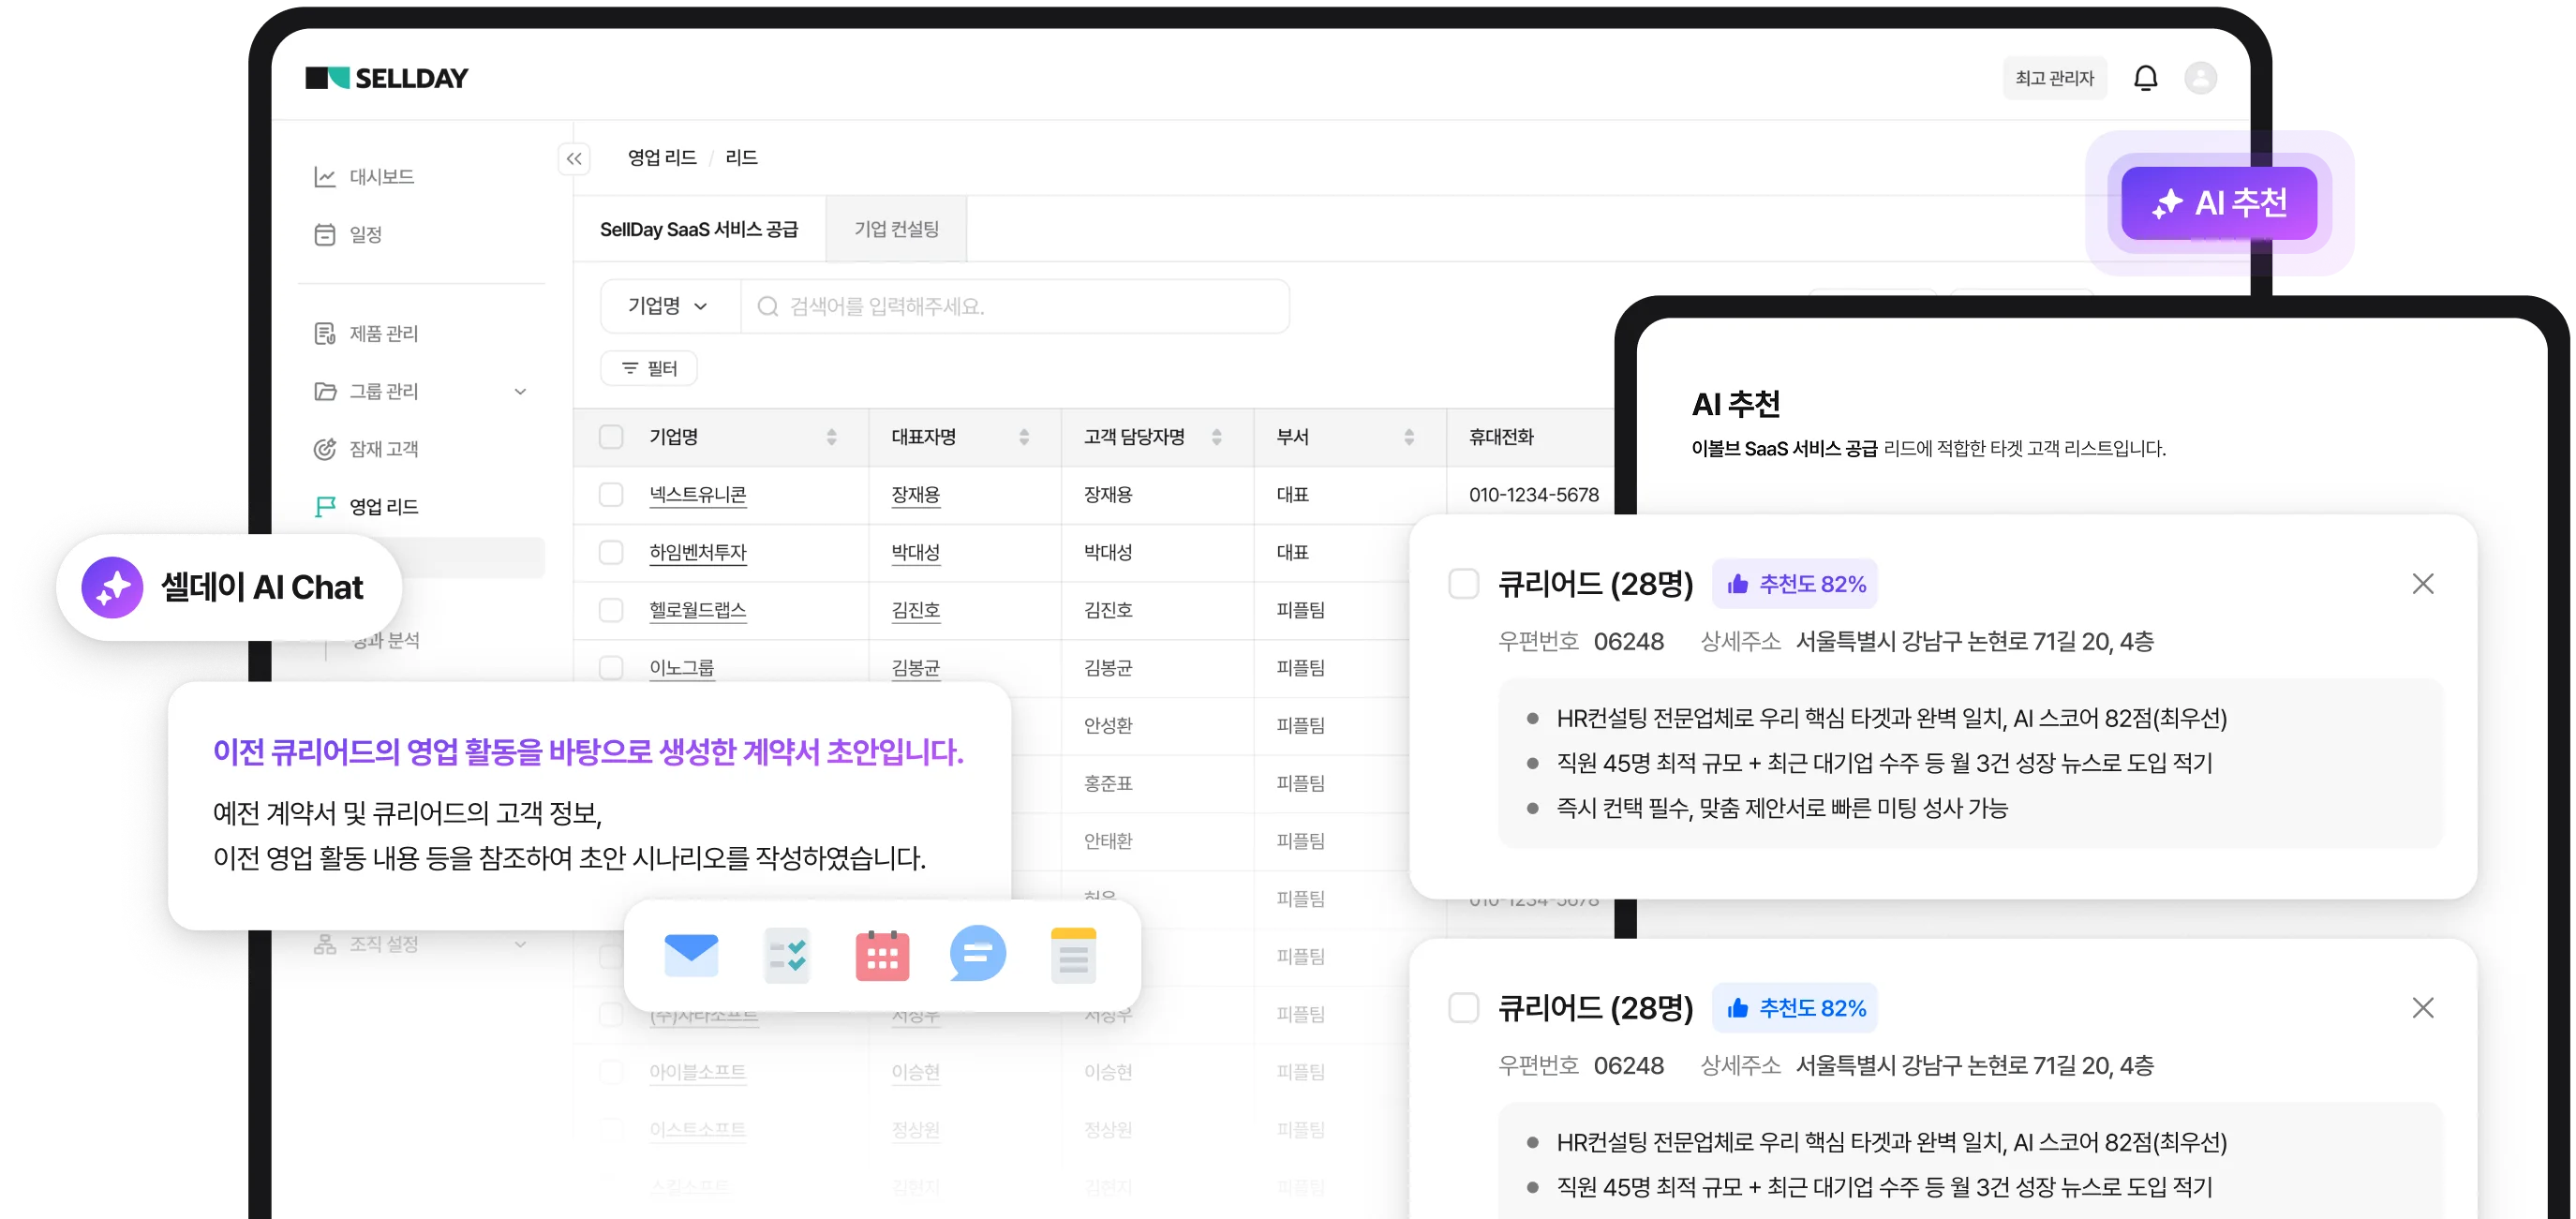
Task: Click the blue mail envelope icon
Action: click(691, 954)
